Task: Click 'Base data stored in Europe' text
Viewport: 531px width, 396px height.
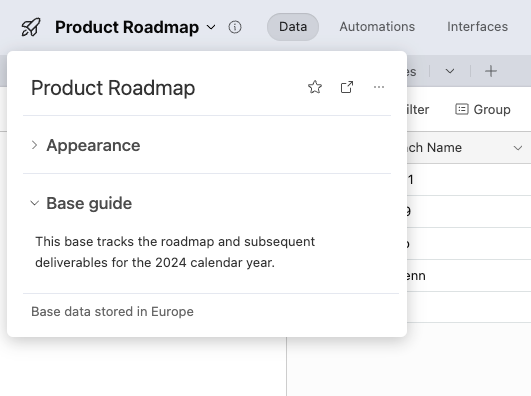Action: tap(112, 312)
